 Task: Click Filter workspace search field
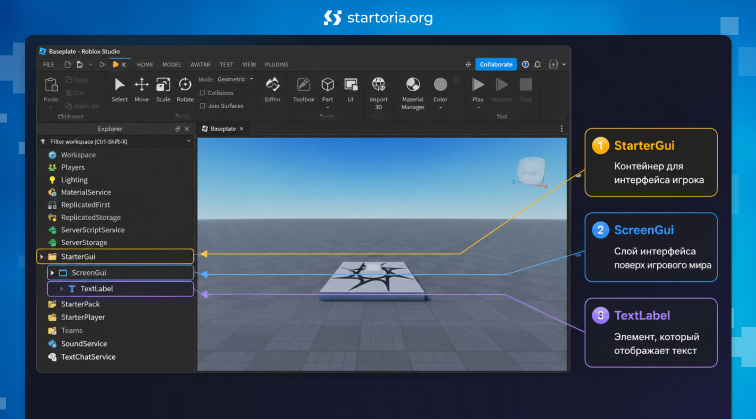tap(114, 141)
